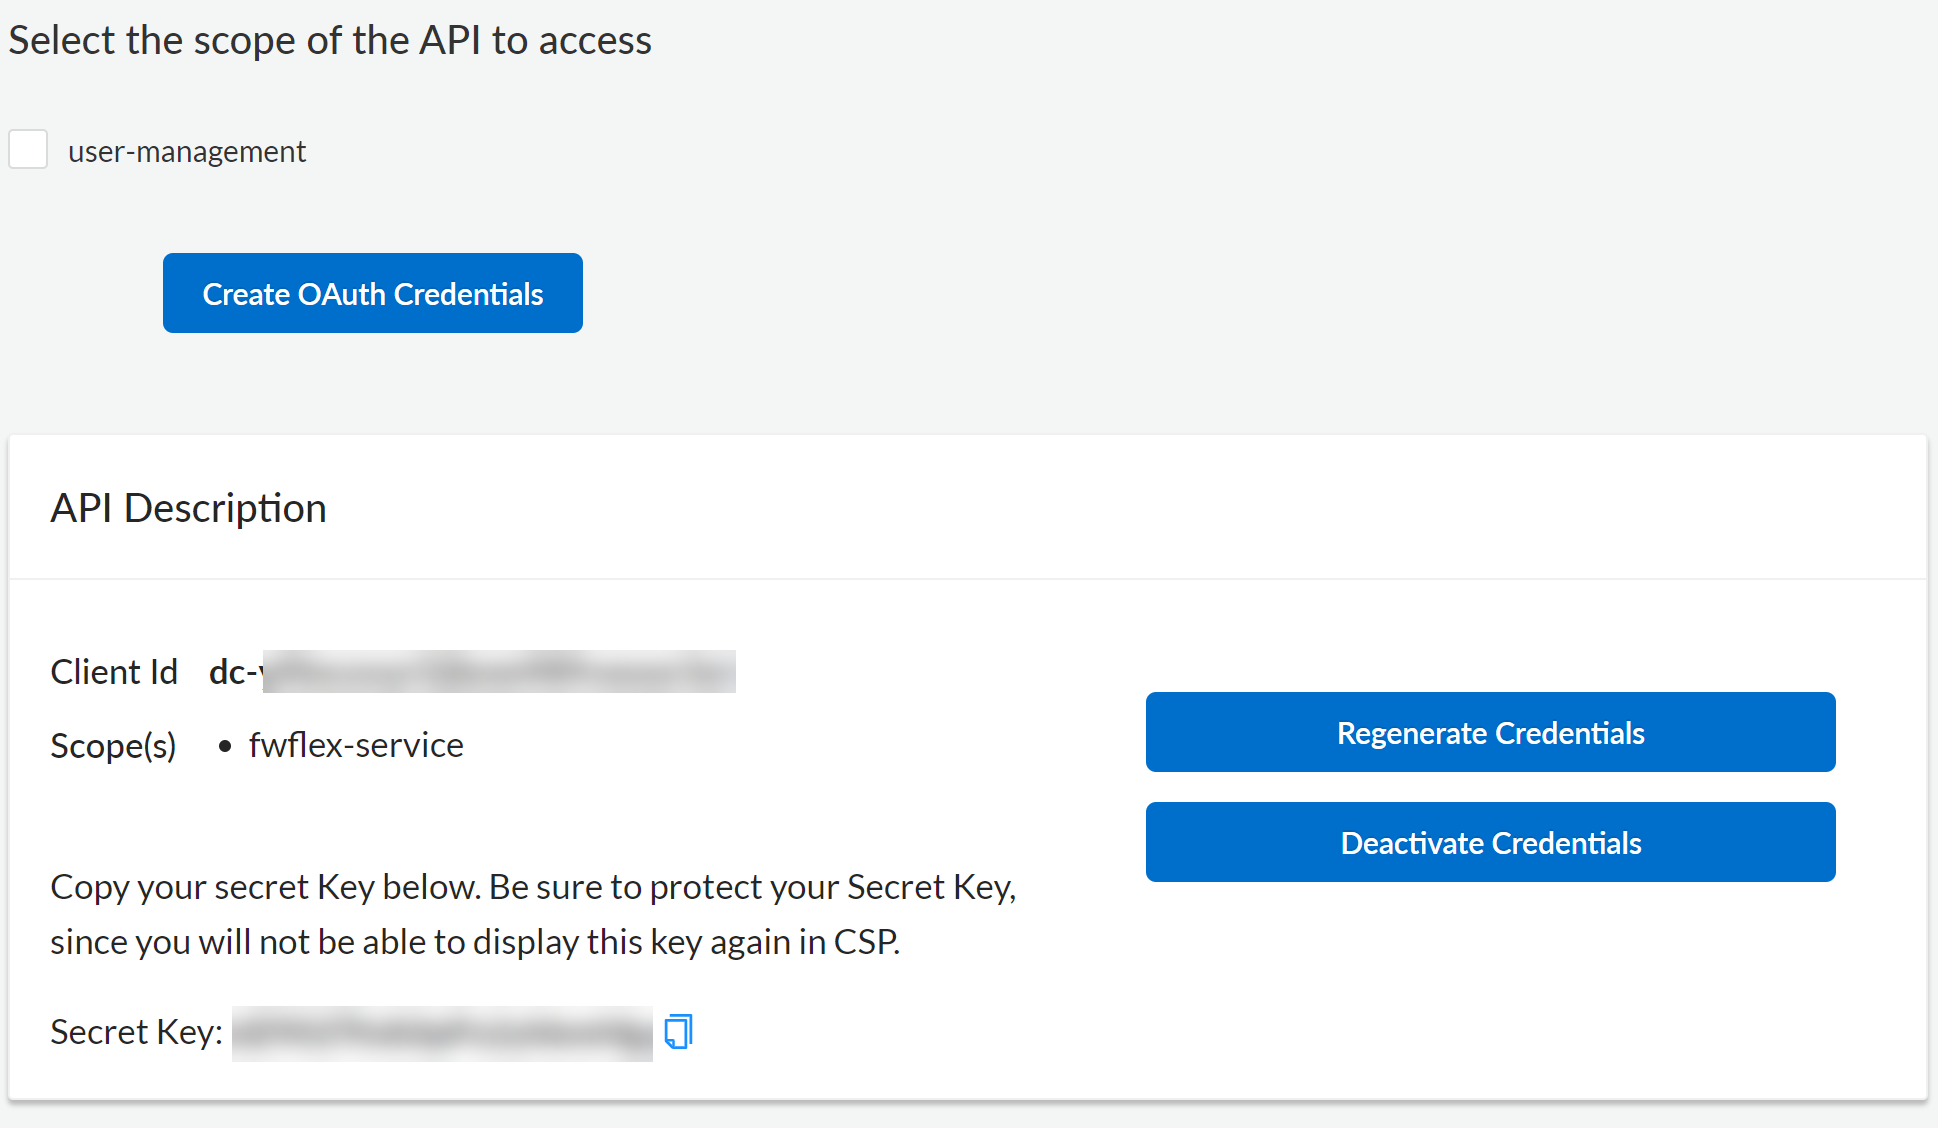Screen dimensions: 1938x1128
Task: Click the 'display this key again in CSP' line
Action: (475, 942)
